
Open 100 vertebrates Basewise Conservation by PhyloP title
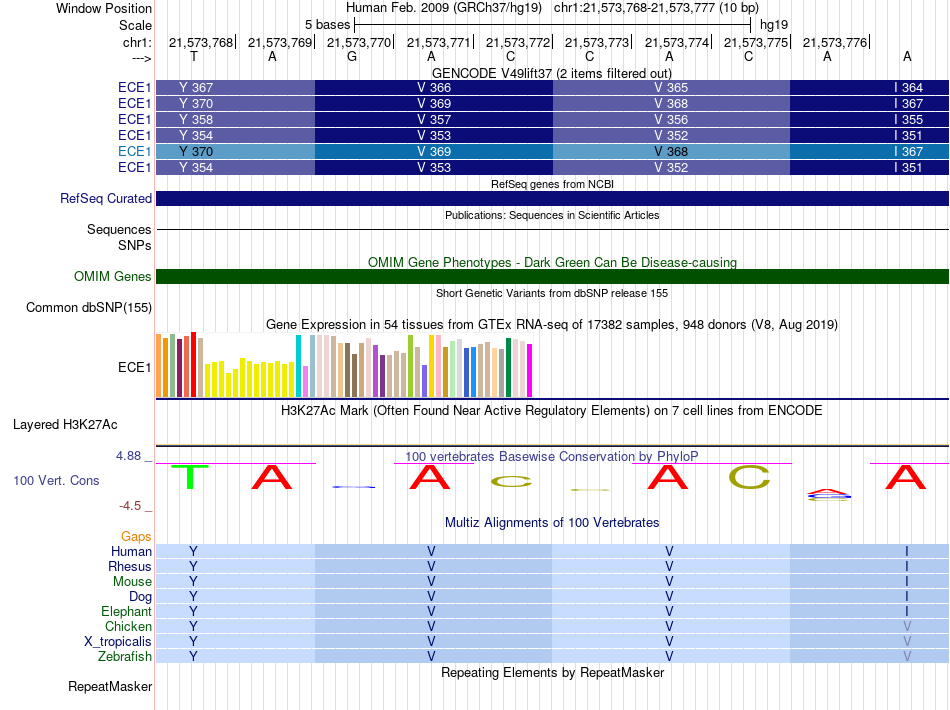click(x=551, y=456)
